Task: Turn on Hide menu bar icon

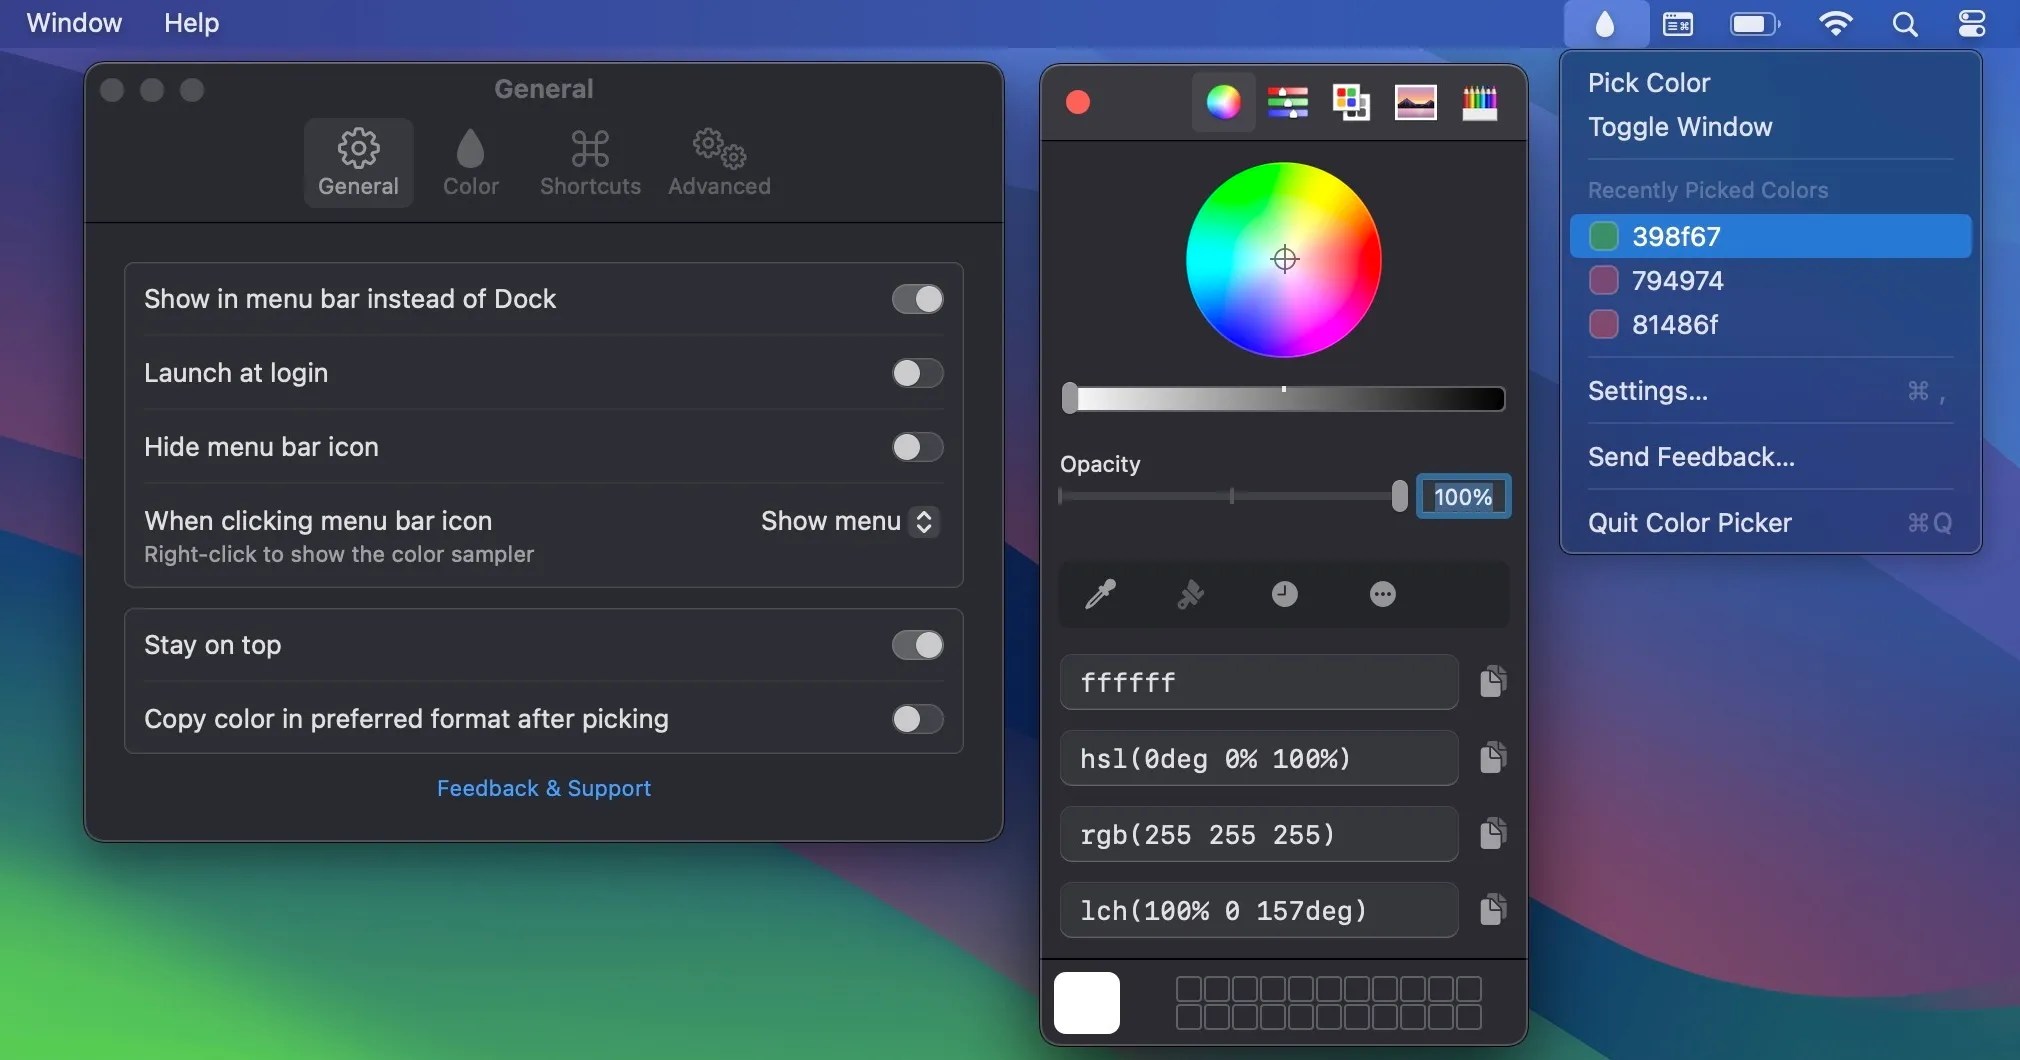Action: 916,447
